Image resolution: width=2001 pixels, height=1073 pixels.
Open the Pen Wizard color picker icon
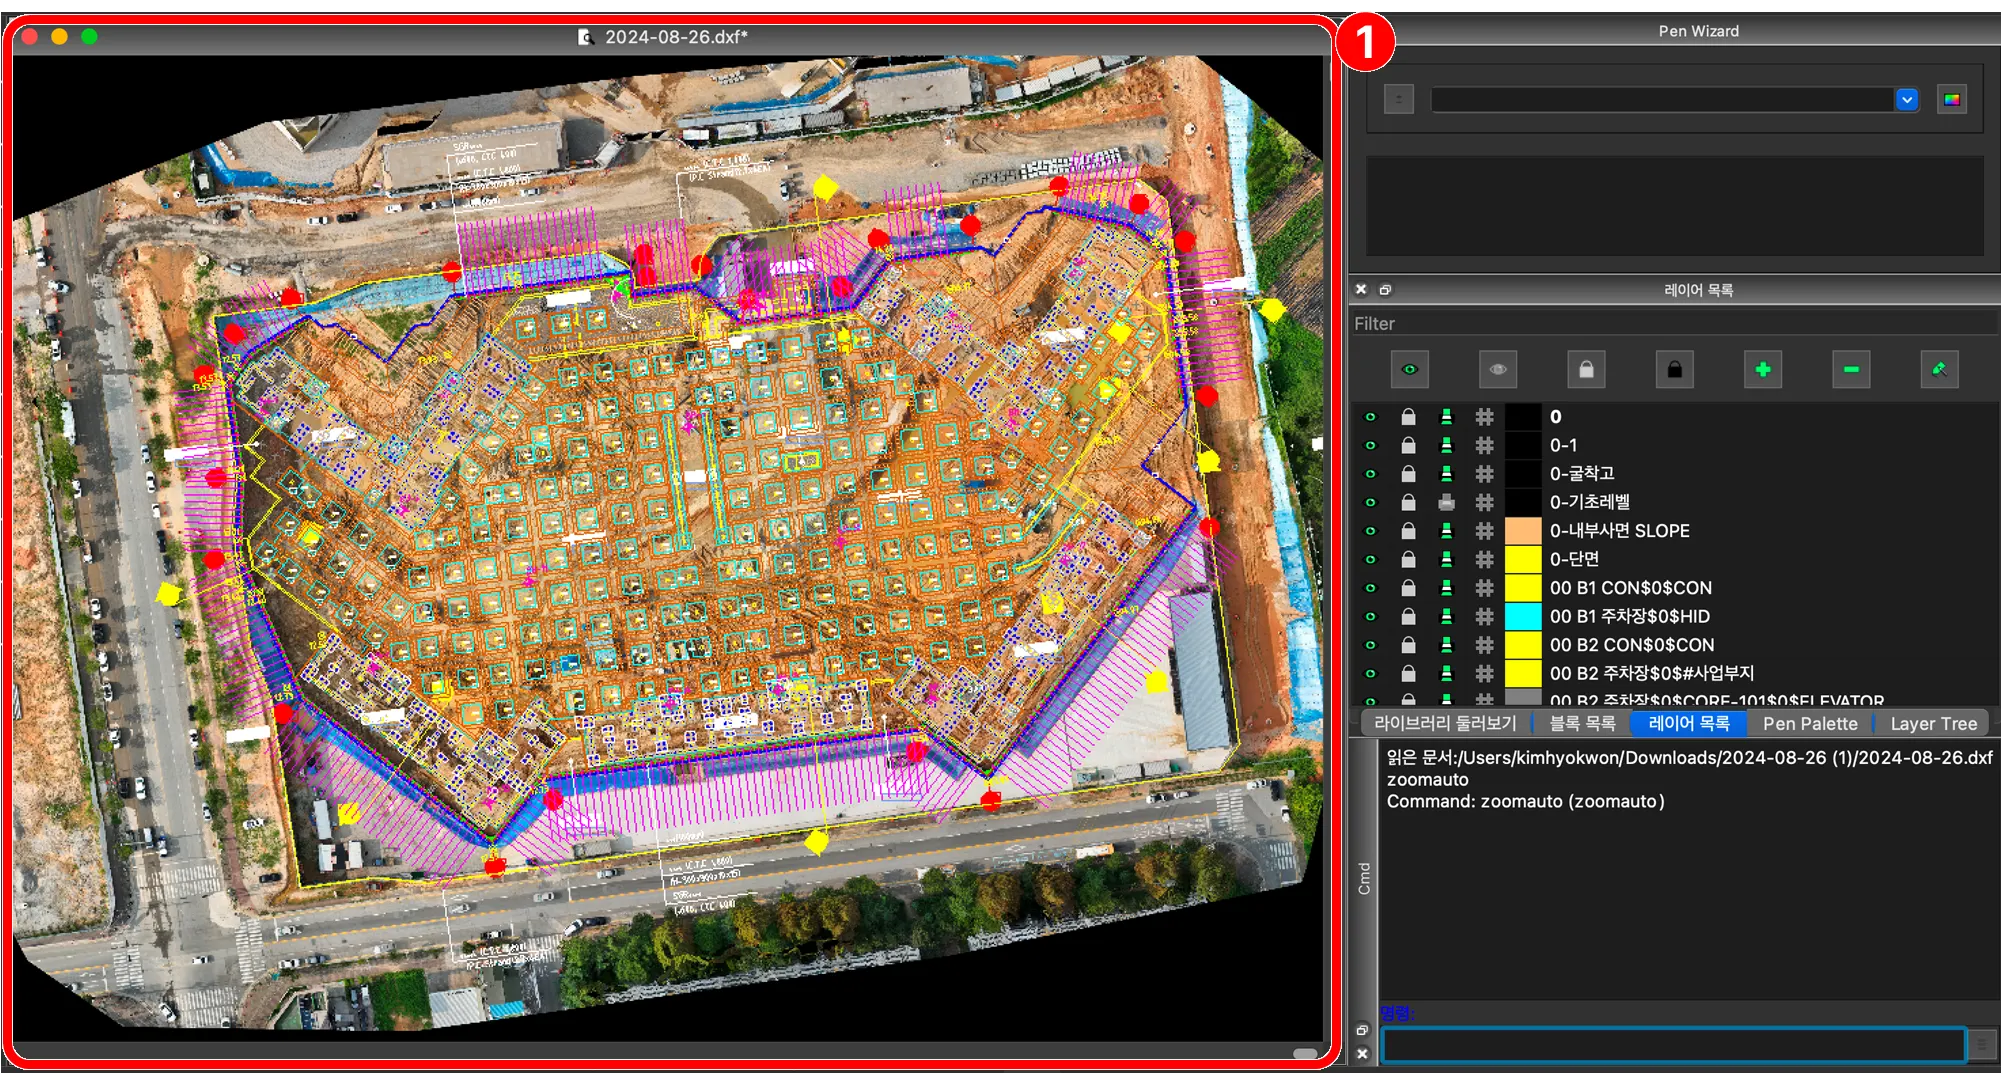point(1951,99)
